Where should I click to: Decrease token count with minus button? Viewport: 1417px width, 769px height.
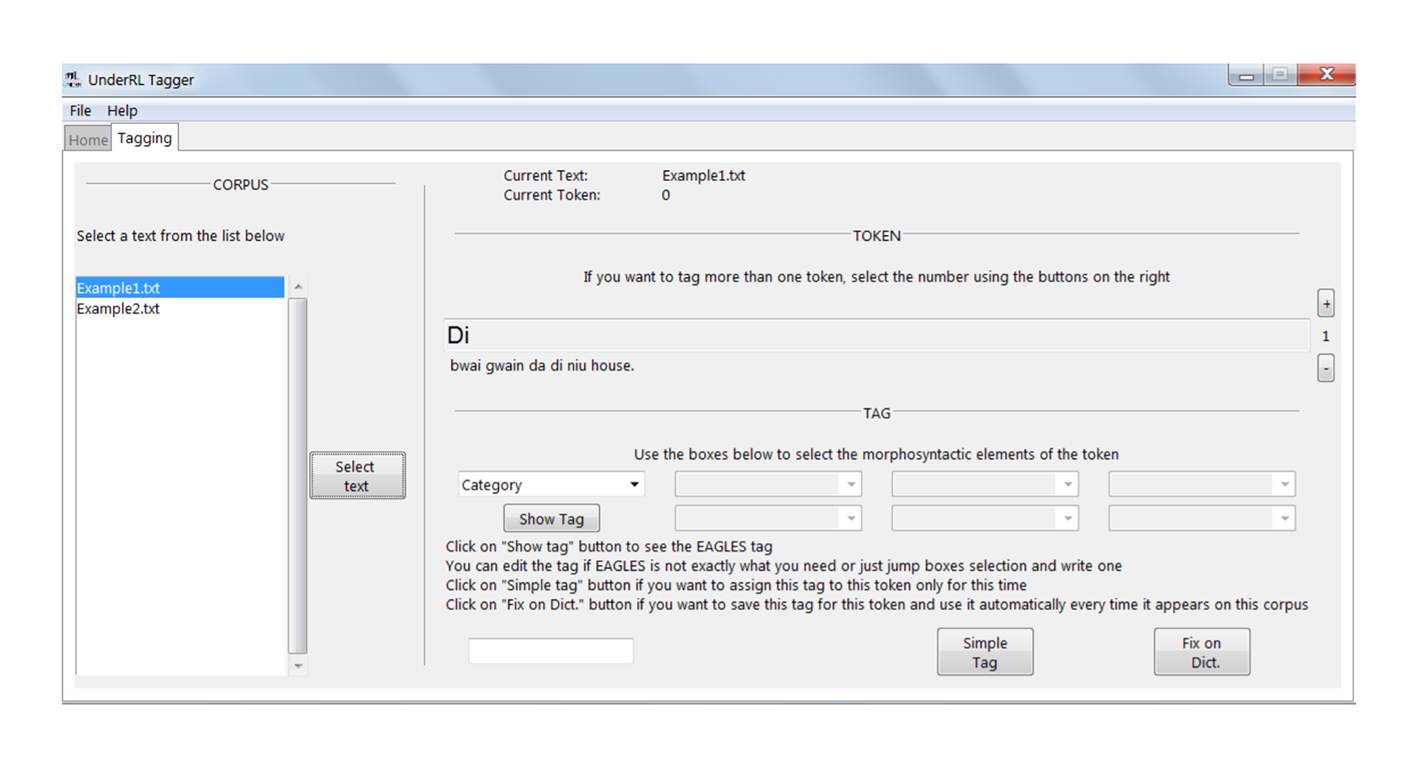(1326, 369)
